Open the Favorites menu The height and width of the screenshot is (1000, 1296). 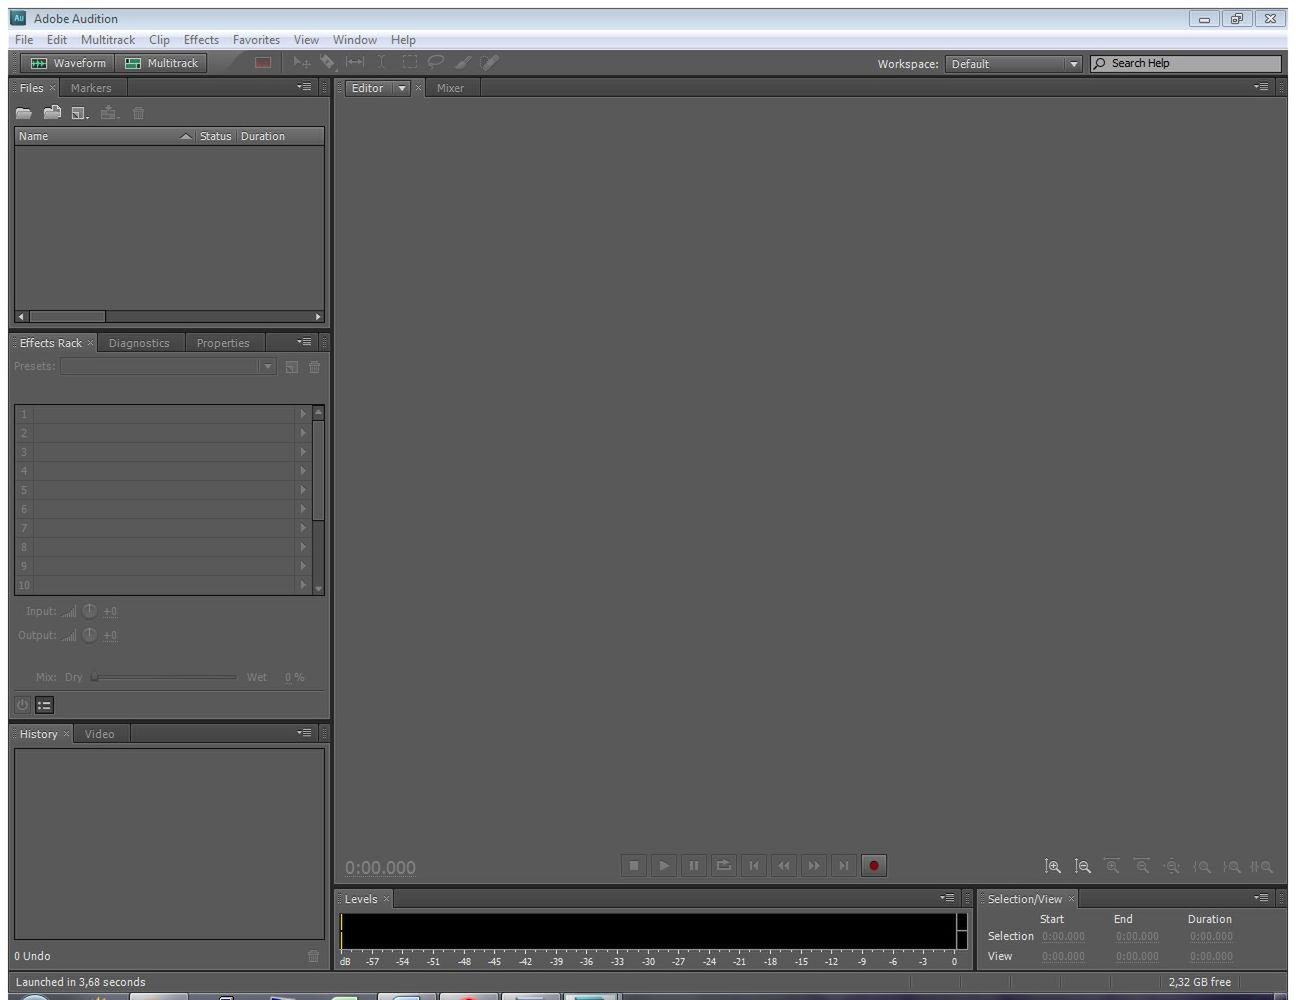tap(256, 40)
